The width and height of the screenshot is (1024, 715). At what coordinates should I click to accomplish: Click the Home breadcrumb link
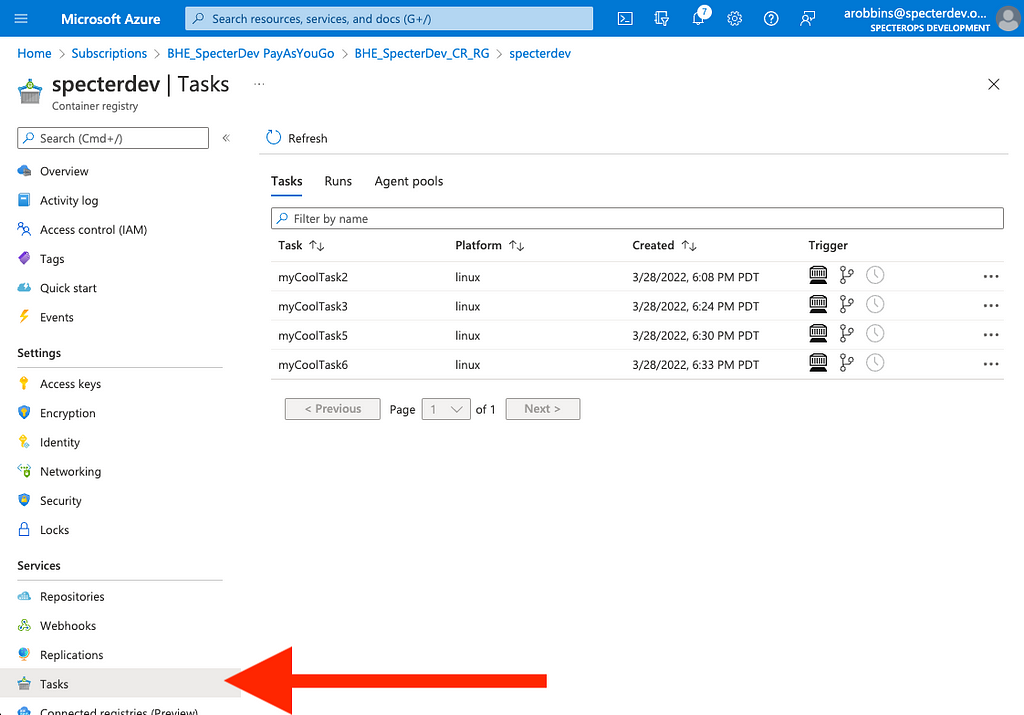click(x=34, y=54)
